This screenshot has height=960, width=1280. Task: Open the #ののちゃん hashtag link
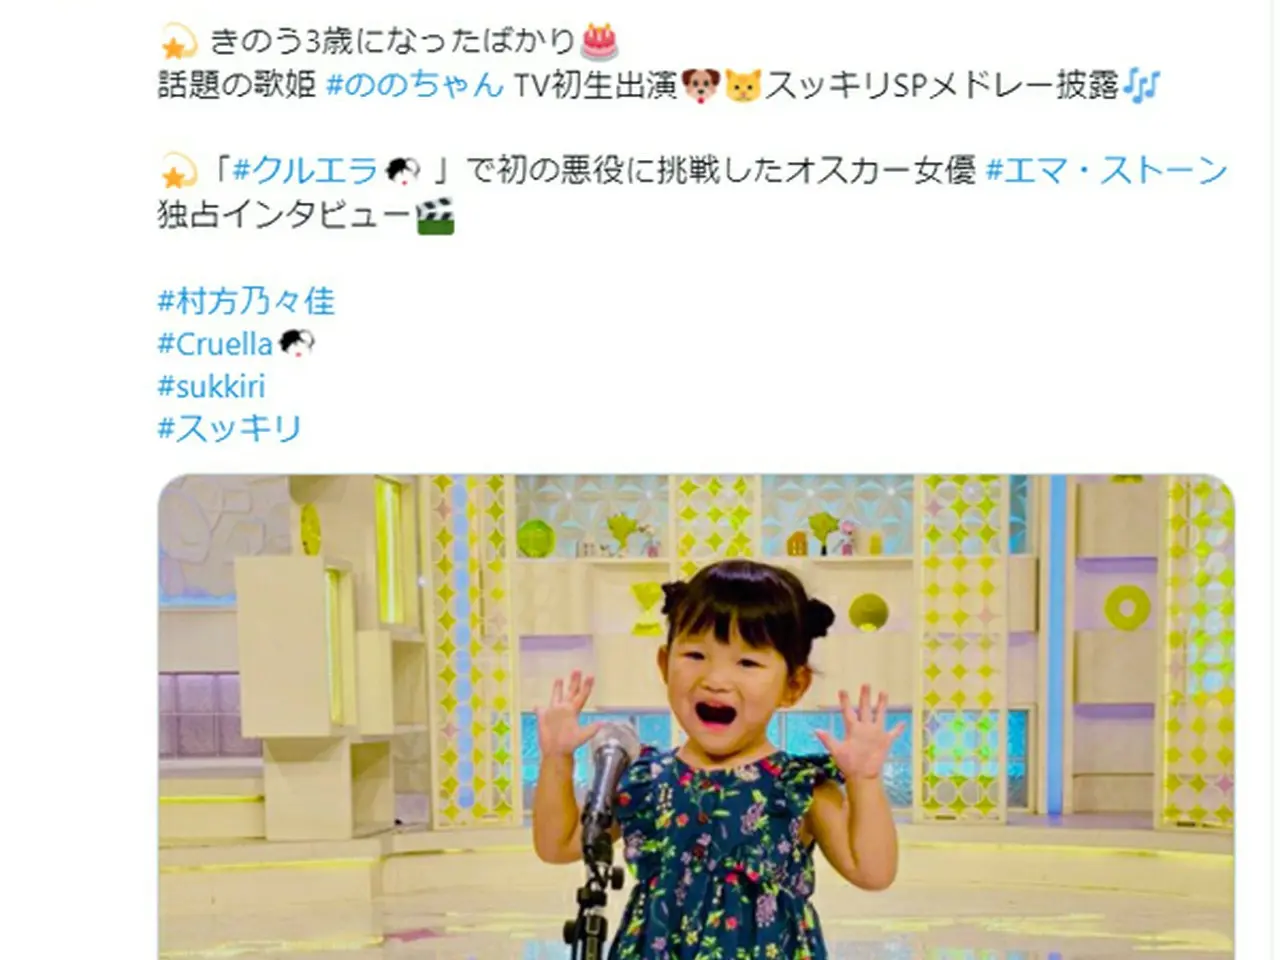coord(415,84)
